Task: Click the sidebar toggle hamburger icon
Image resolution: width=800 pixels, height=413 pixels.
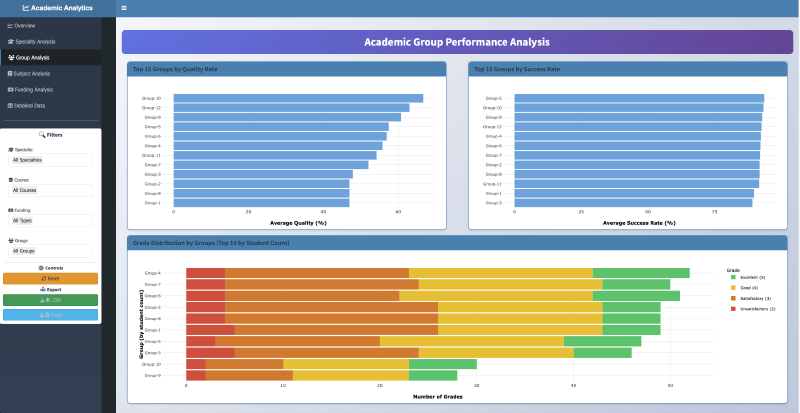Action: (x=124, y=8)
